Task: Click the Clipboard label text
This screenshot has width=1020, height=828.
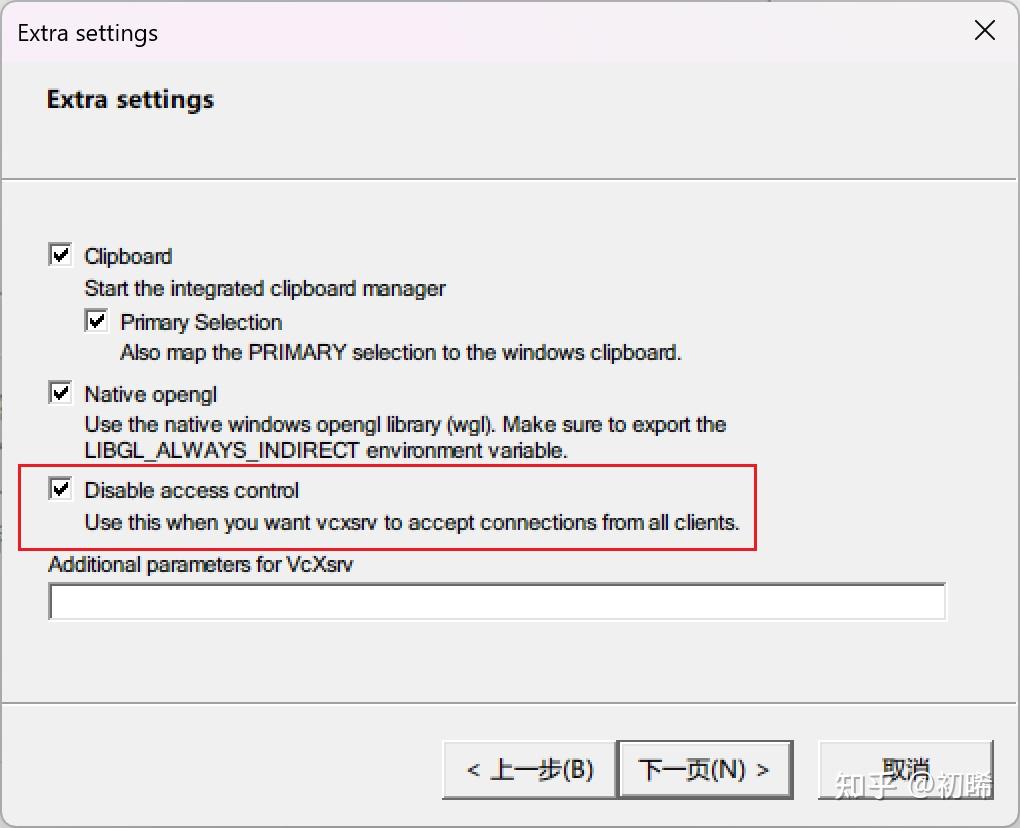Action: tap(128, 255)
